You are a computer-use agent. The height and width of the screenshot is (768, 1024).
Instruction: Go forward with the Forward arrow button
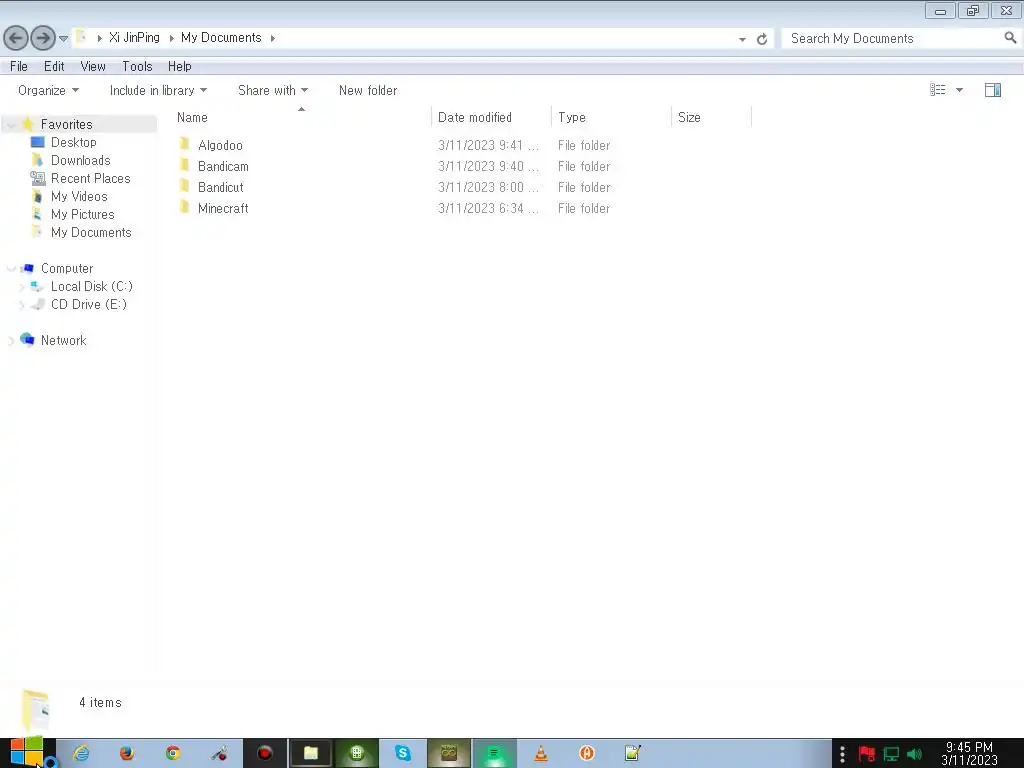coord(43,38)
